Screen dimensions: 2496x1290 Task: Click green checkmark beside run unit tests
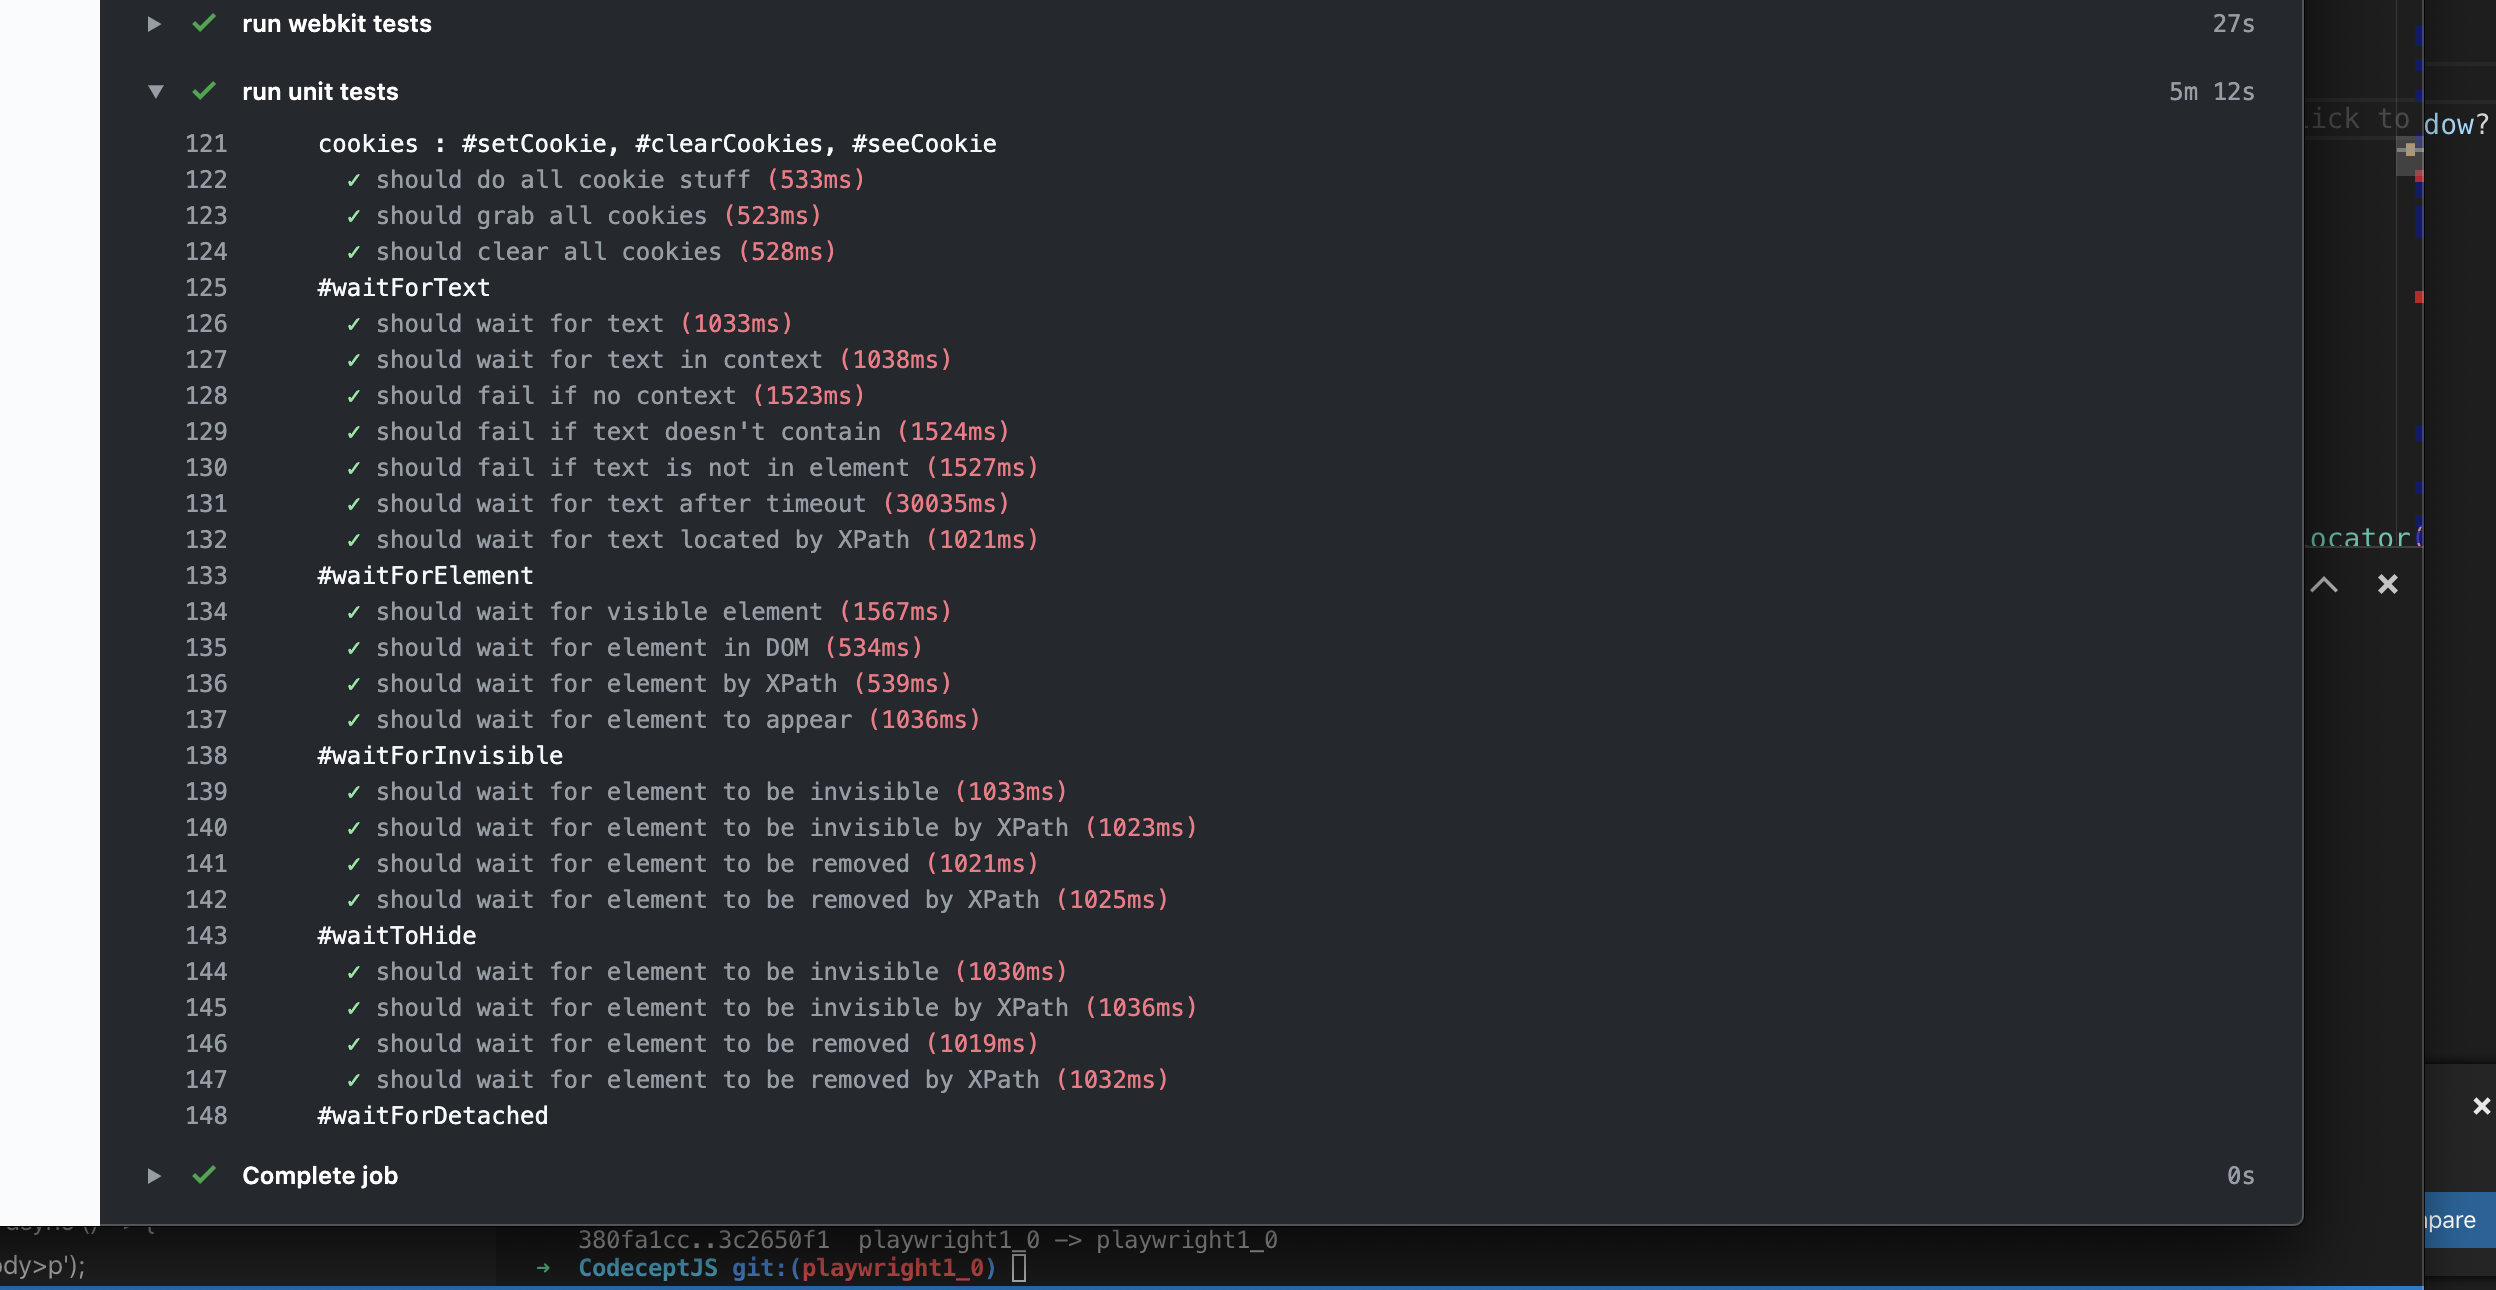click(x=204, y=92)
